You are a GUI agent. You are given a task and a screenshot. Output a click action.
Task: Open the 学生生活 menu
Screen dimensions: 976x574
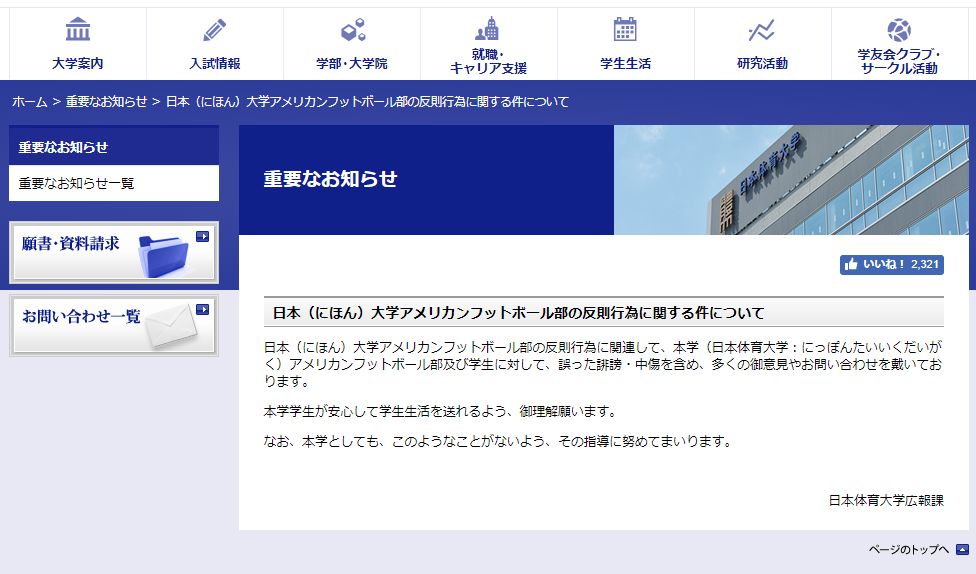point(626,44)
